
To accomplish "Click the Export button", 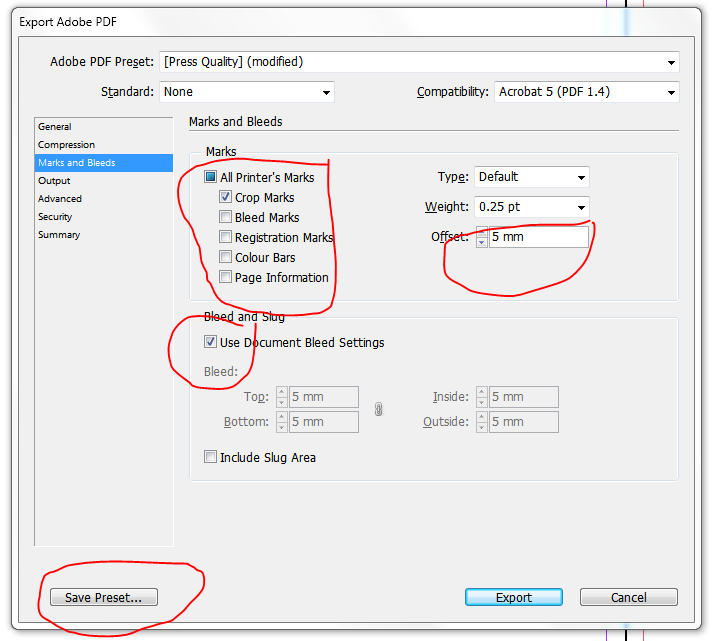I will point(514,597).
